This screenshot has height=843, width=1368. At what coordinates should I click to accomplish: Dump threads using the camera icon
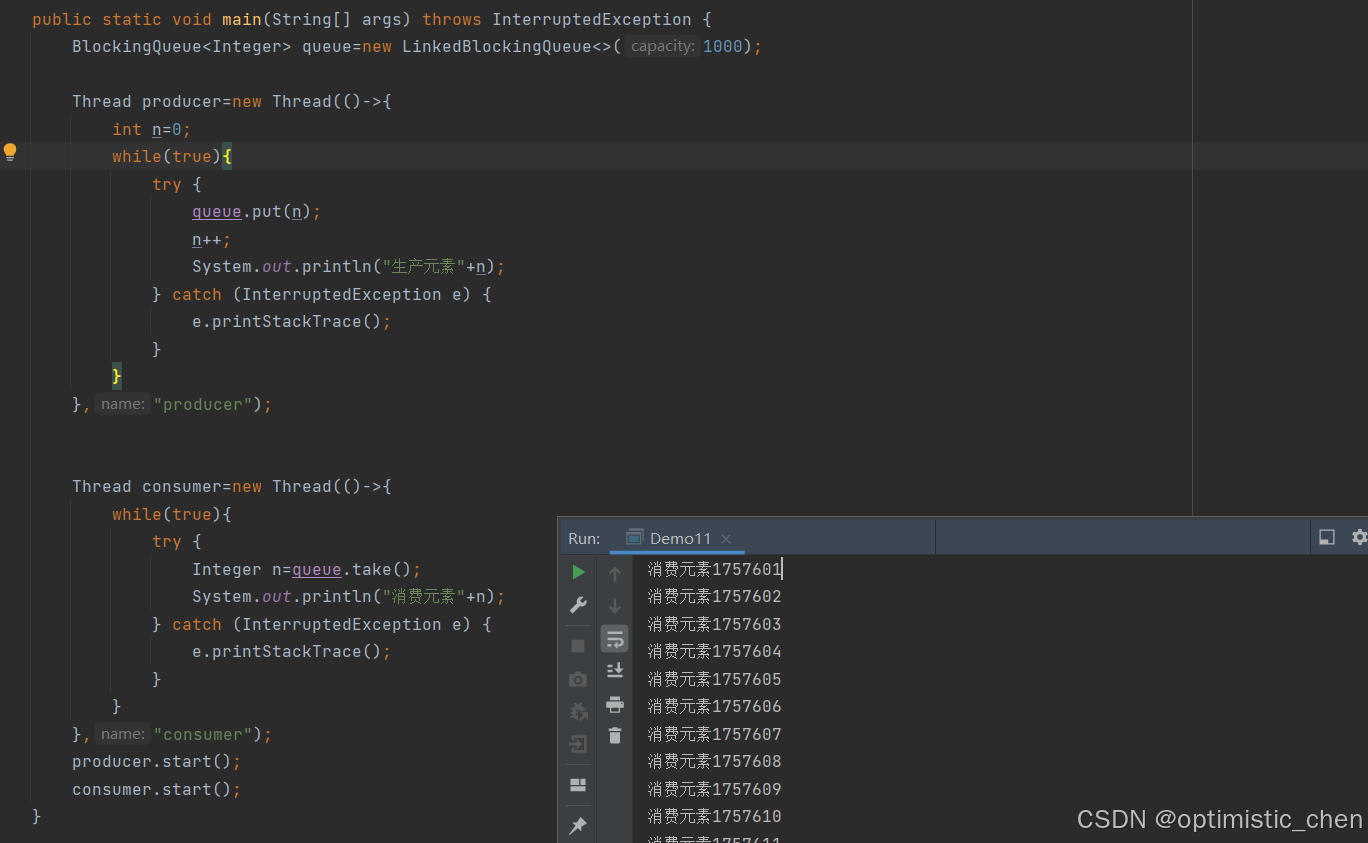coord(578,679)
